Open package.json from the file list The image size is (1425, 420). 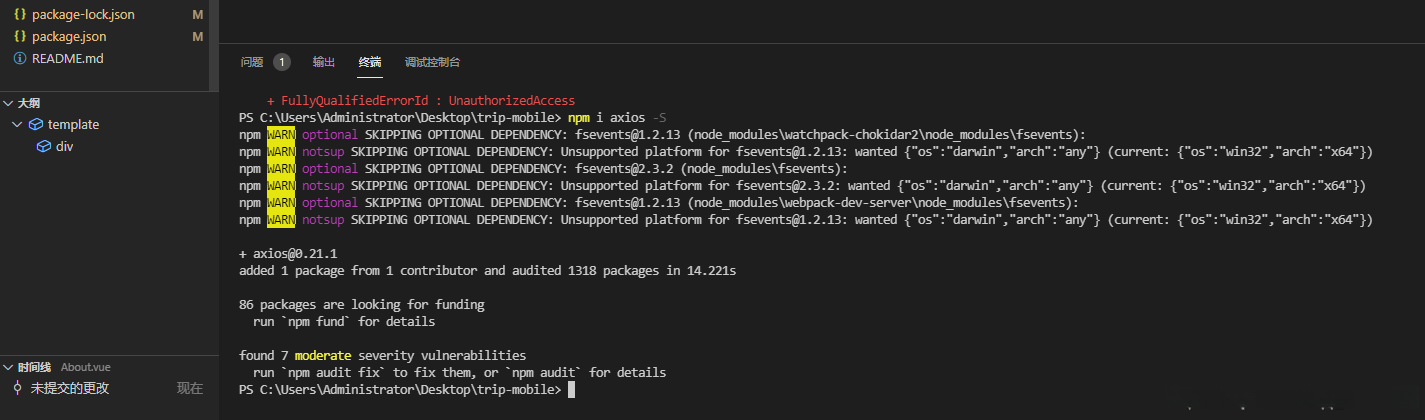pos(69,37)
